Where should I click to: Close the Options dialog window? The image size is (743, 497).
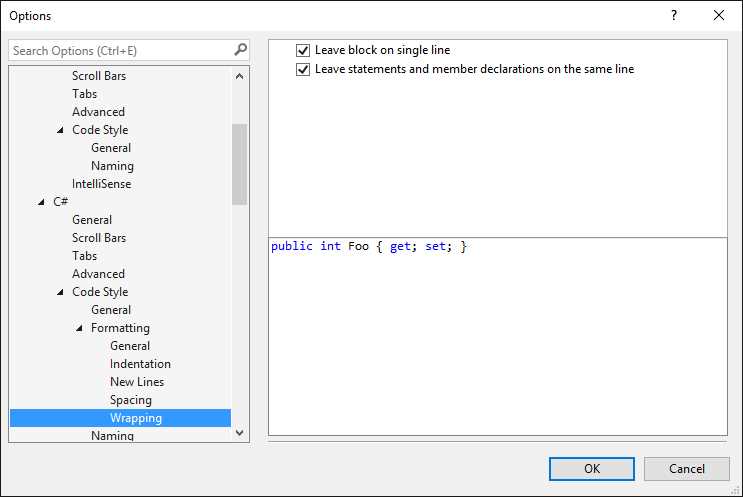[718, 16]
